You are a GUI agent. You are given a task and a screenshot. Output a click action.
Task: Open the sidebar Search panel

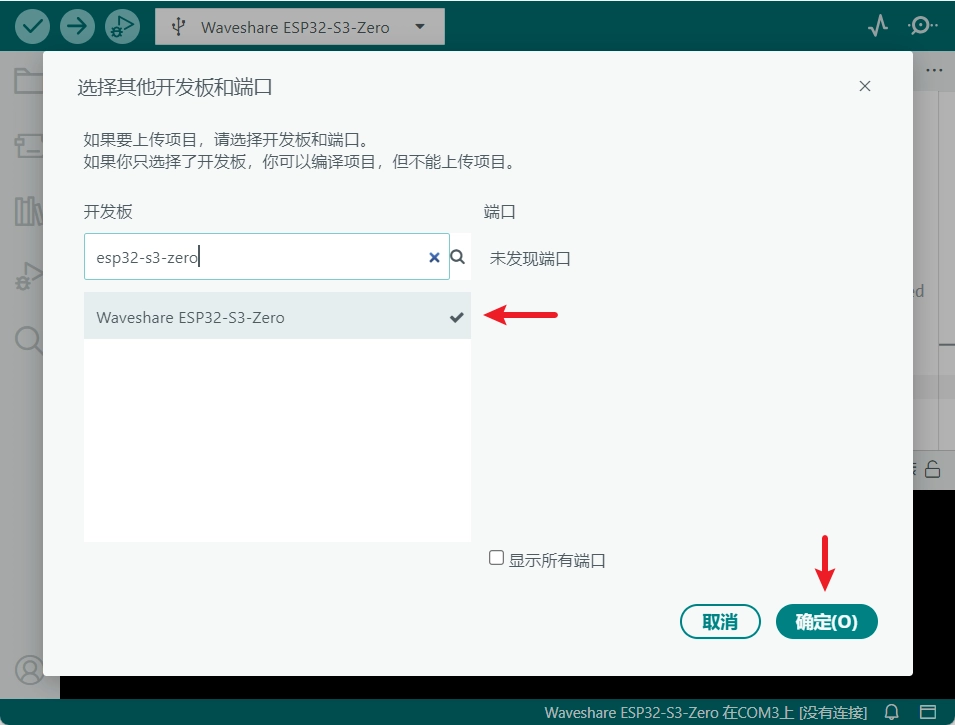28,340
